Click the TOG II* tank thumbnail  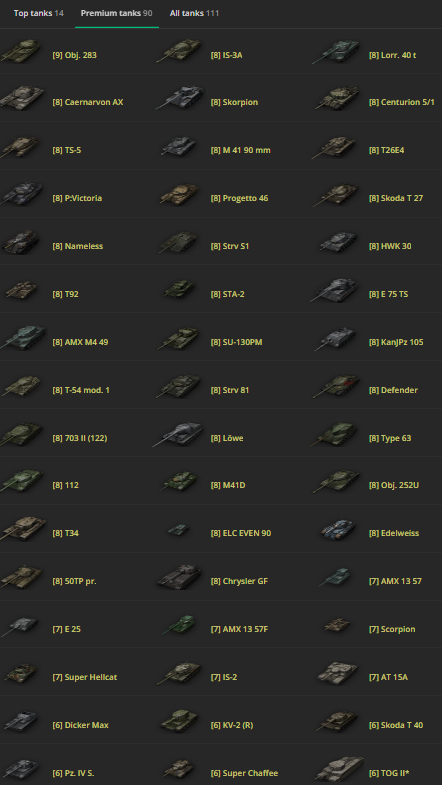coord(339,769)
